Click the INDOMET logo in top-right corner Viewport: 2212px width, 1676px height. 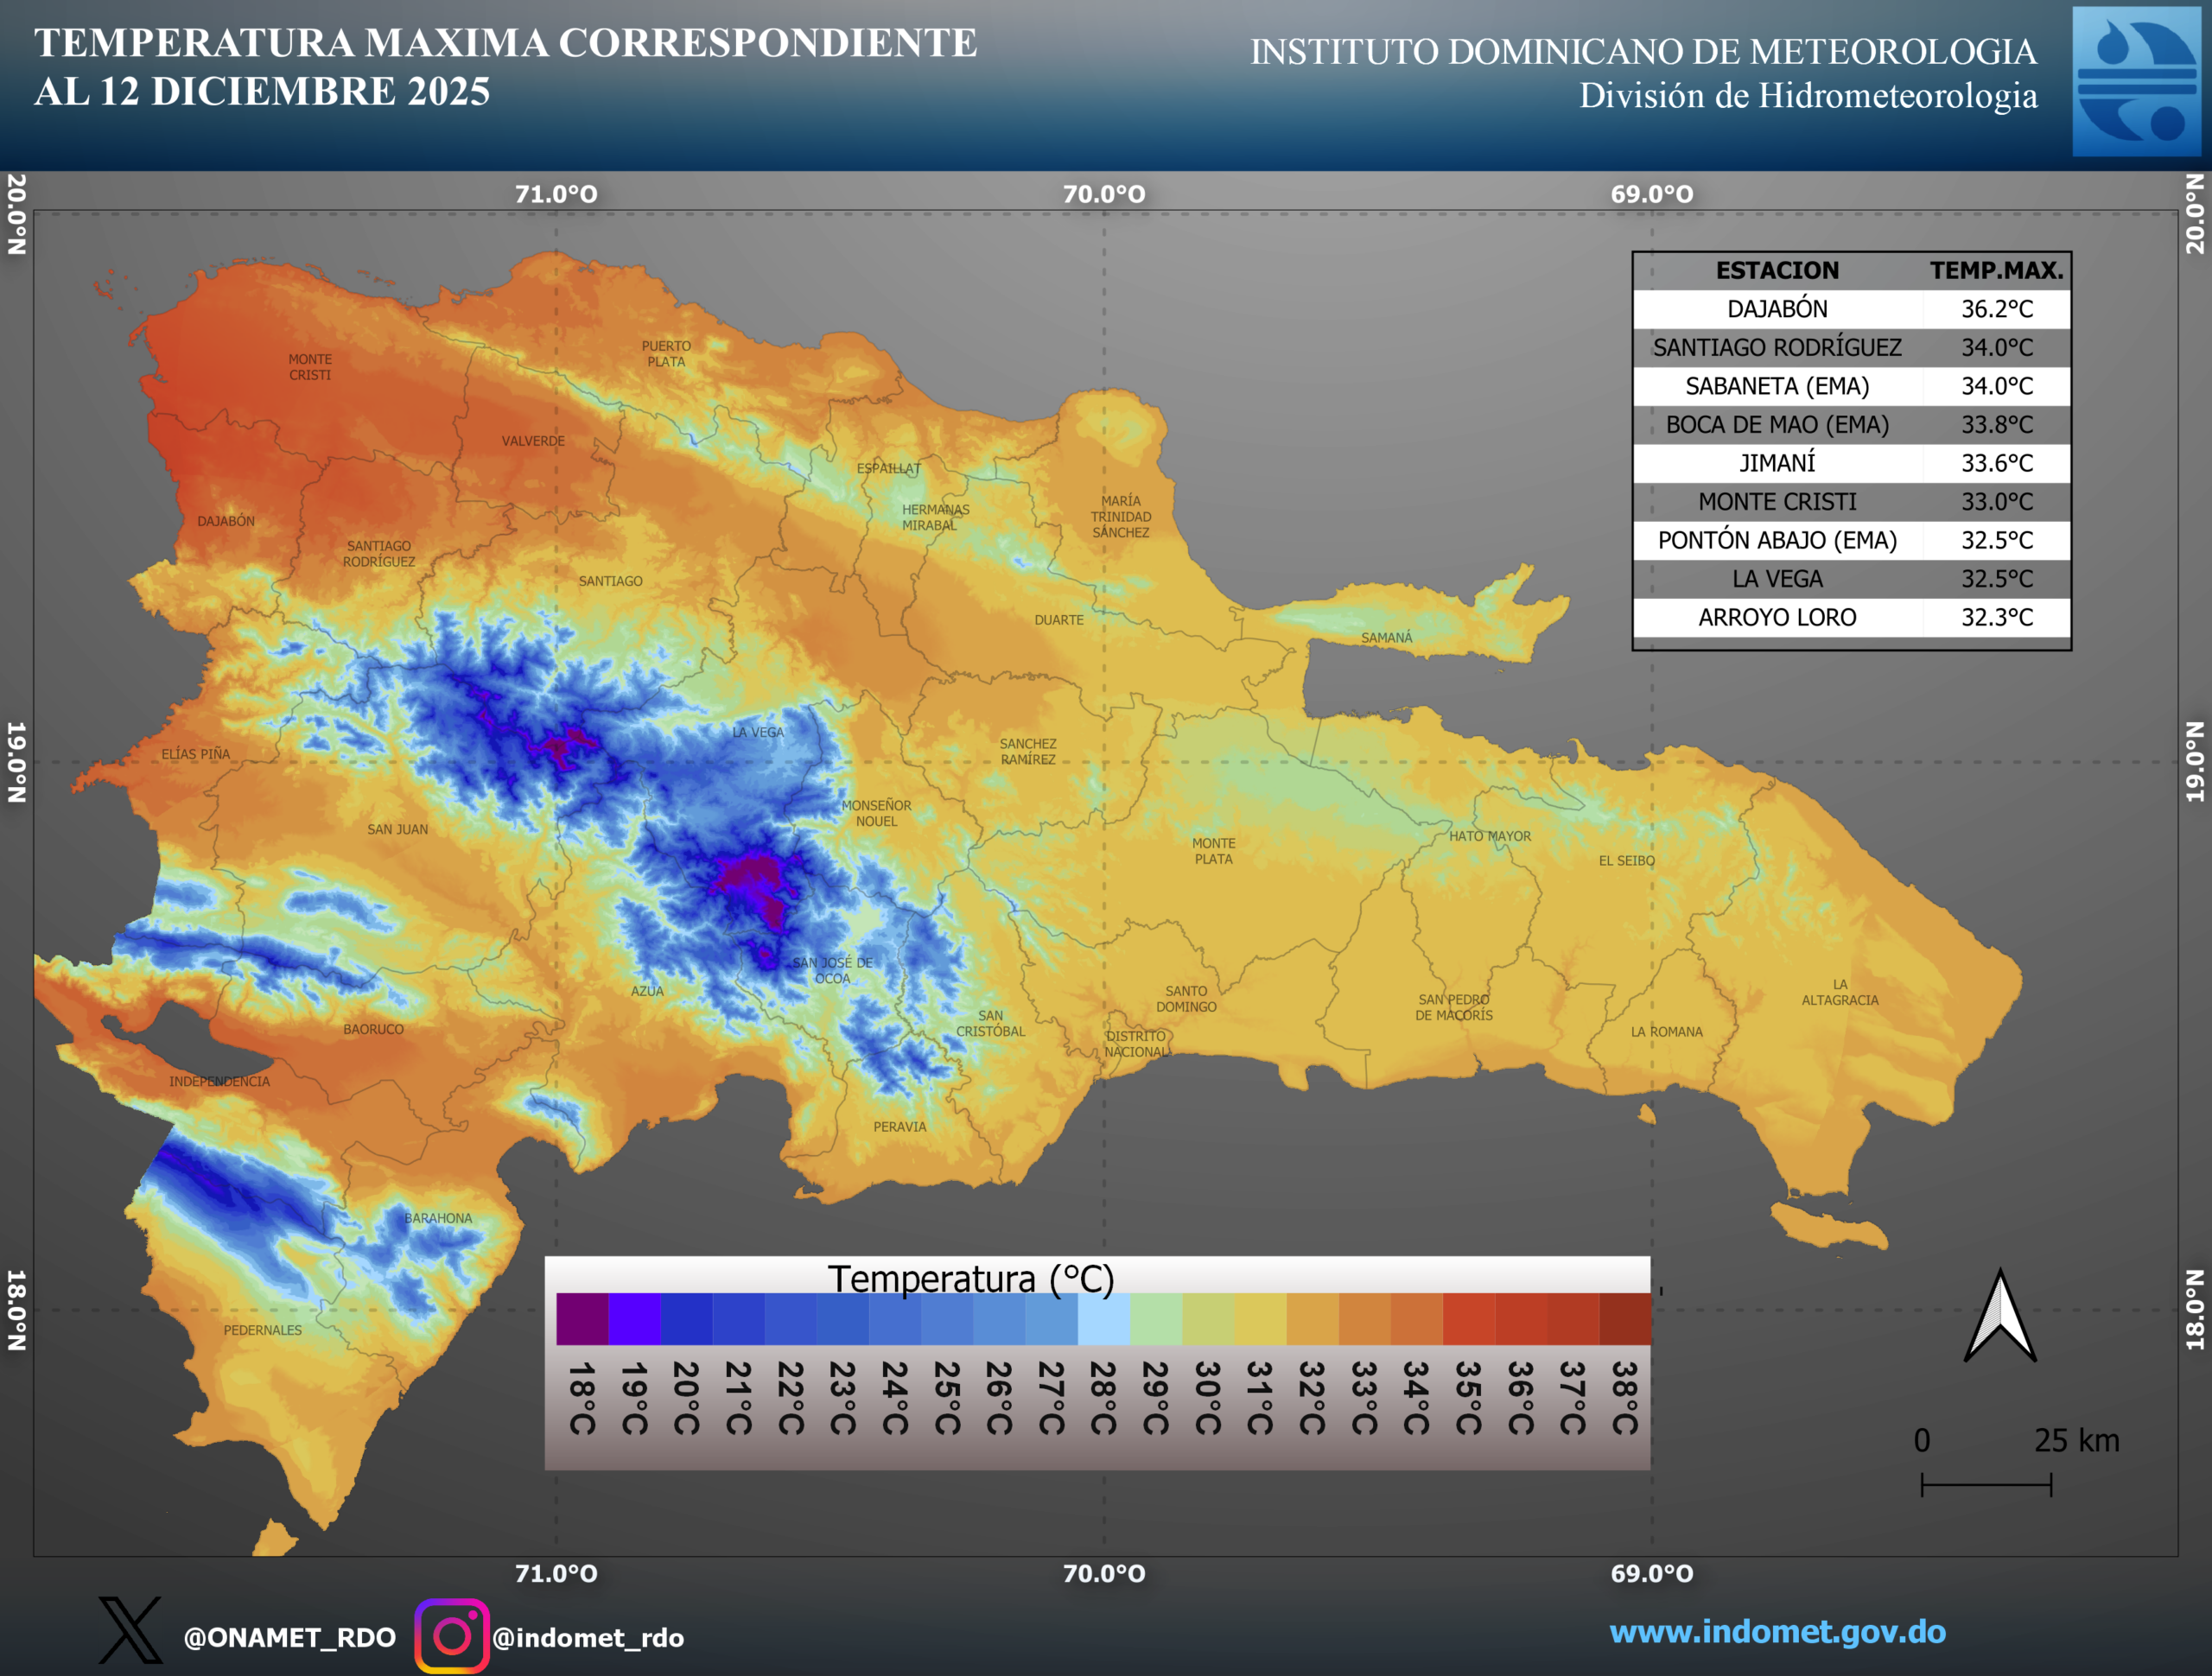[2135, 82]
